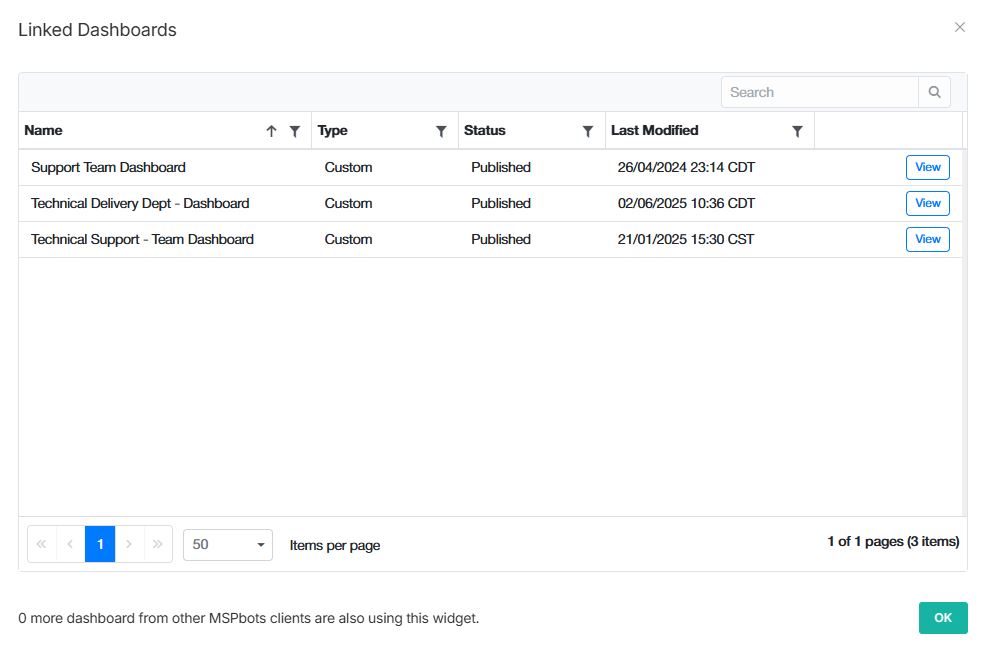View Technical Support - Team Dashboard
The image size is (987, 653).
(927, 239)
